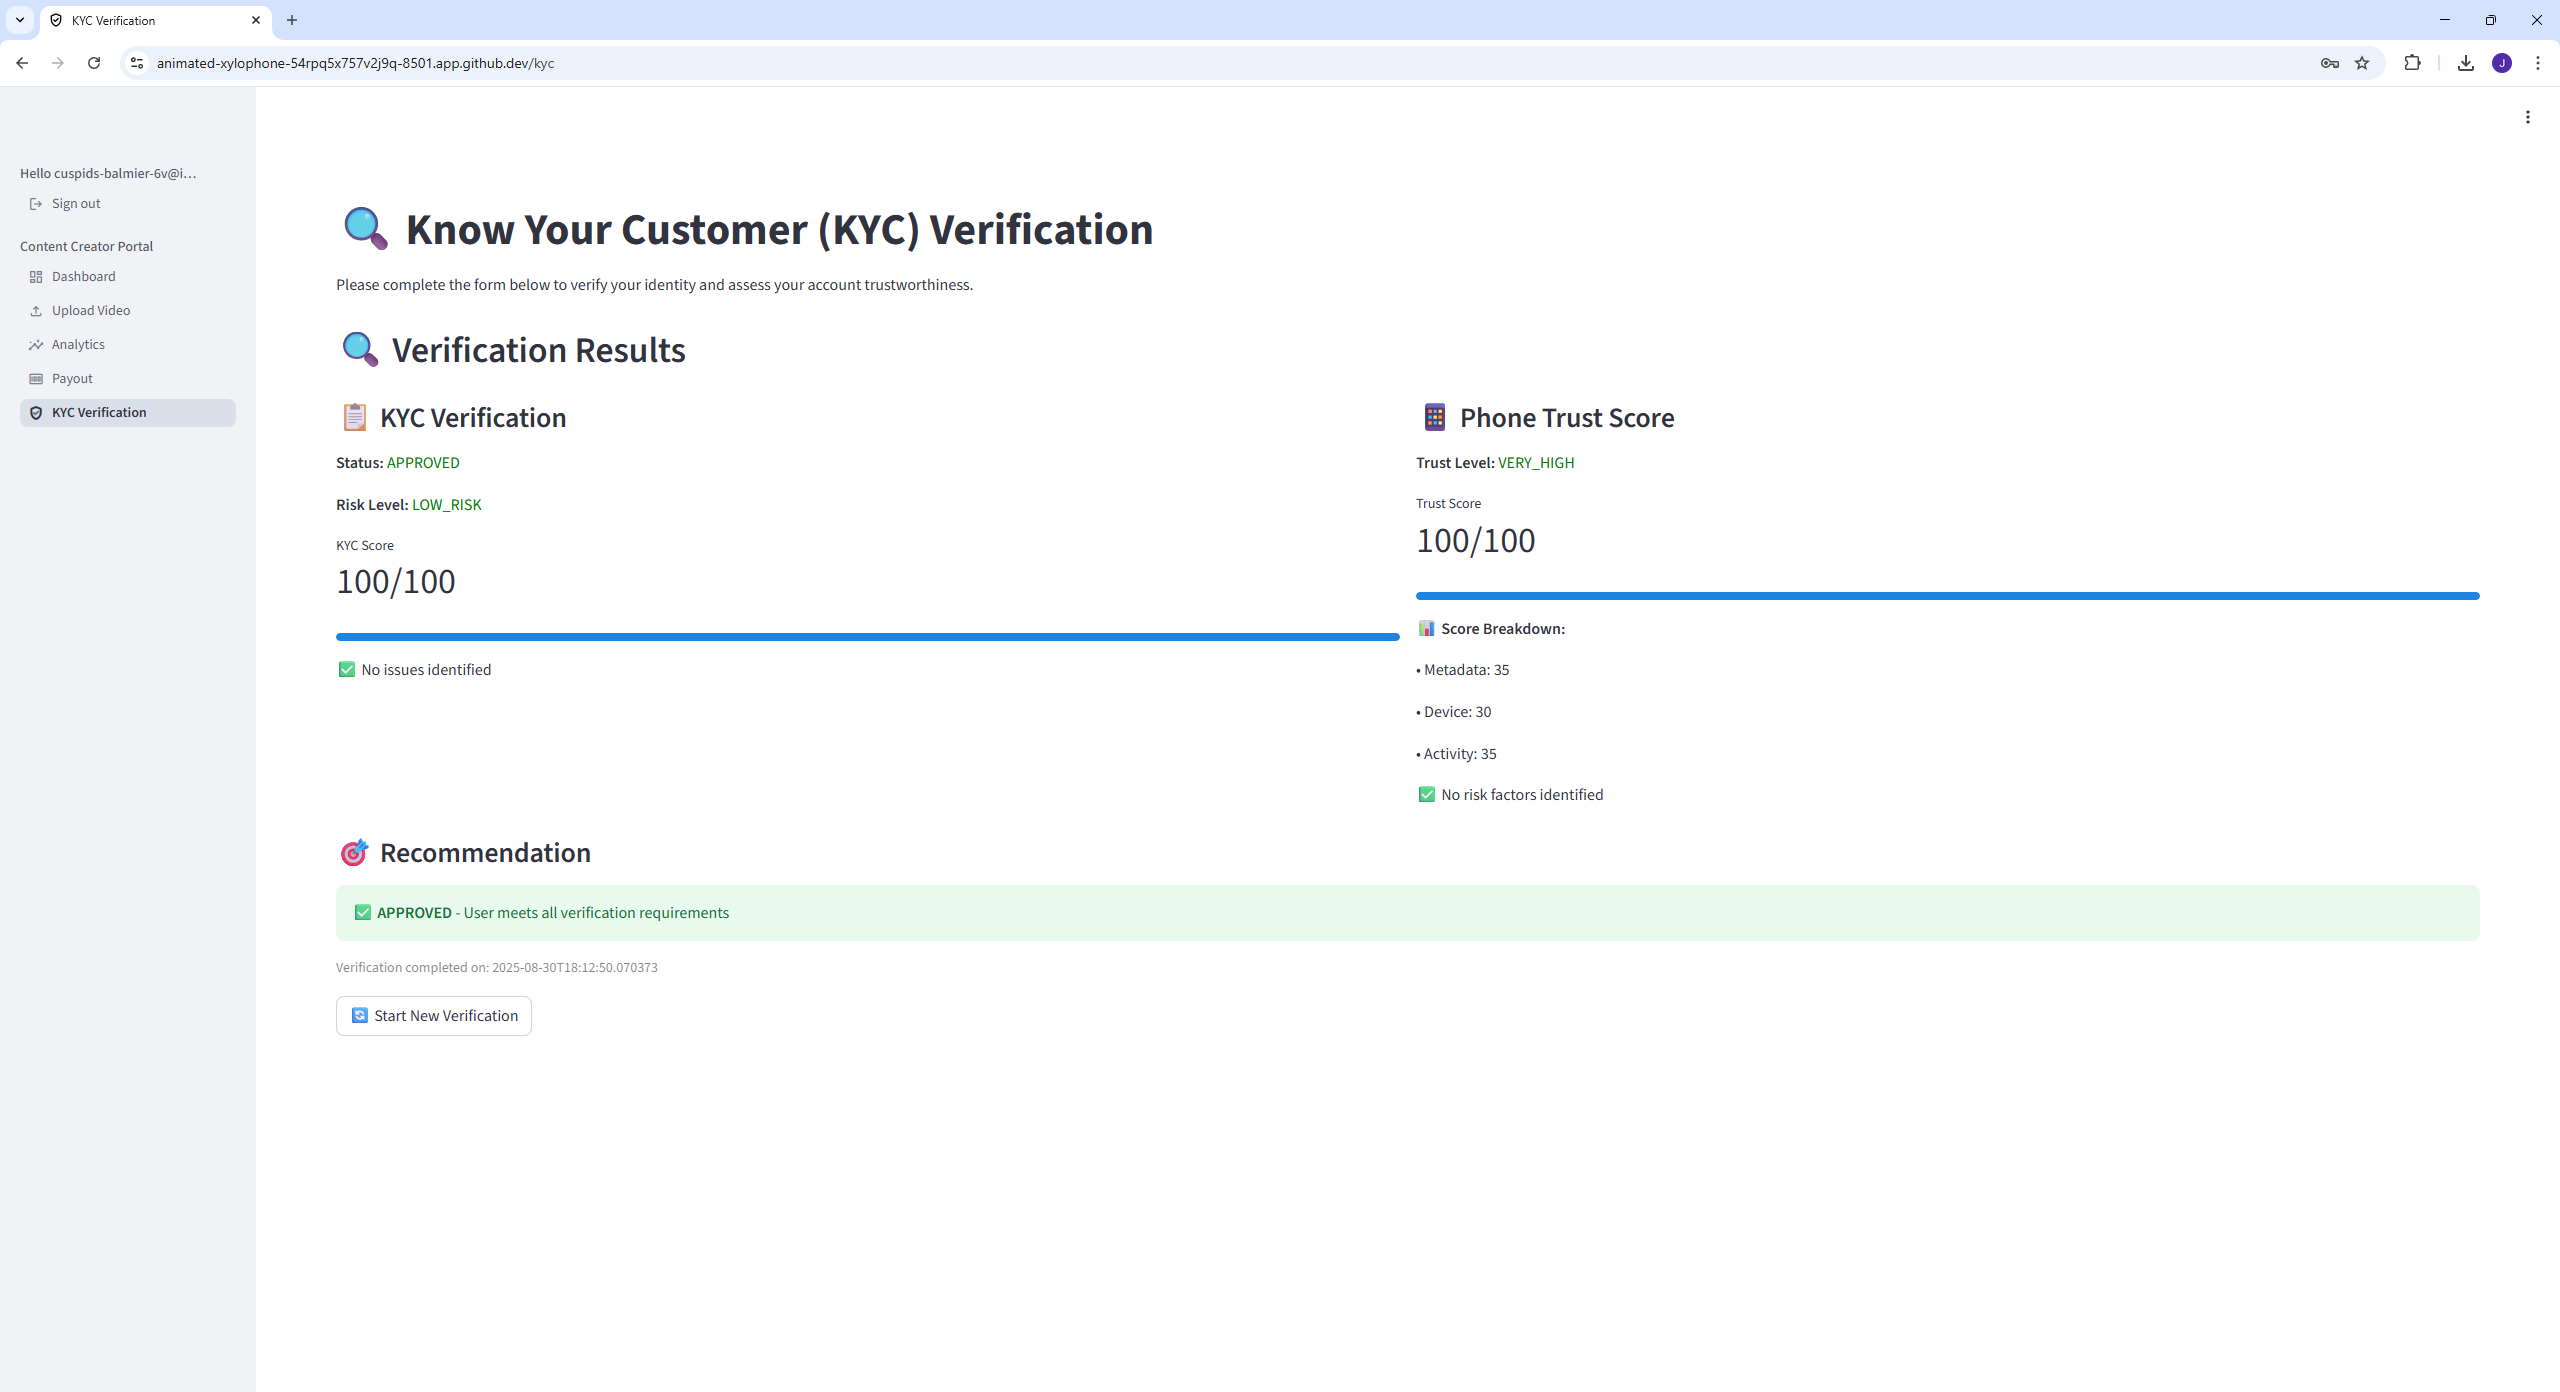Click the No issues identified checkmark
The height and width of the screenshot is (1392, 2560).
pyautogui.click(x=347, y=670)
